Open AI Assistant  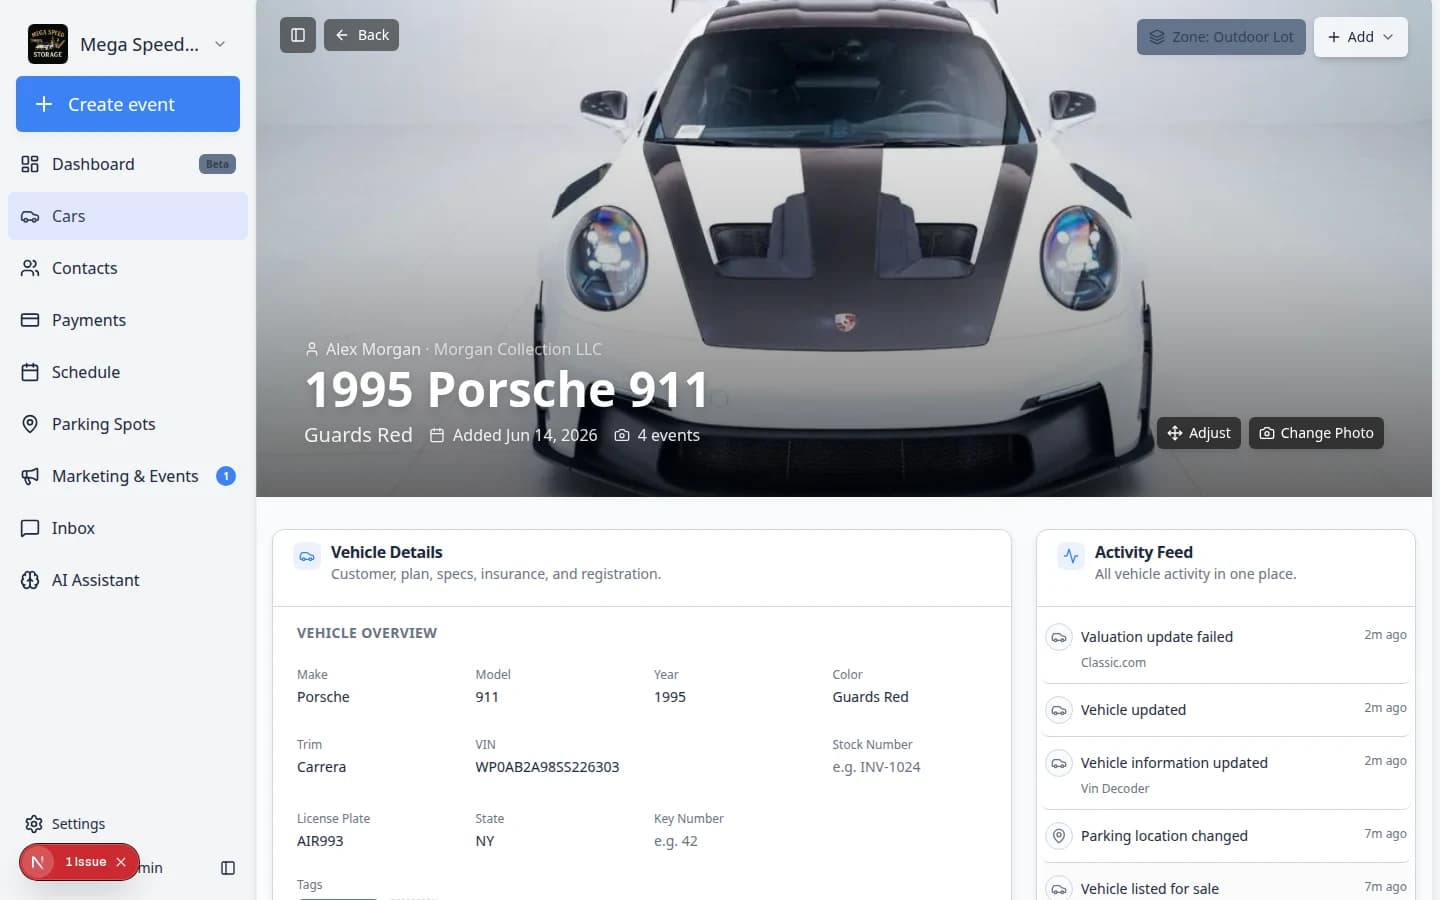tap(128, 580)
